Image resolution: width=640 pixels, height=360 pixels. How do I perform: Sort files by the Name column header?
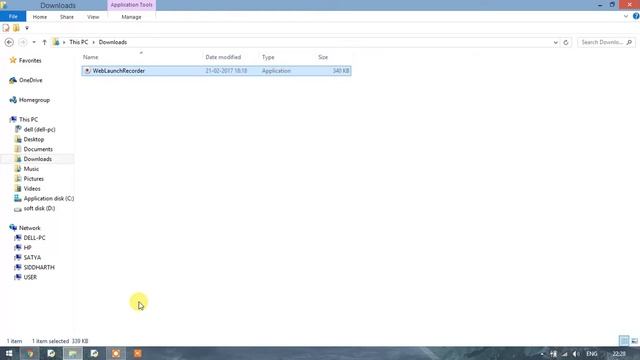point(91,57)
